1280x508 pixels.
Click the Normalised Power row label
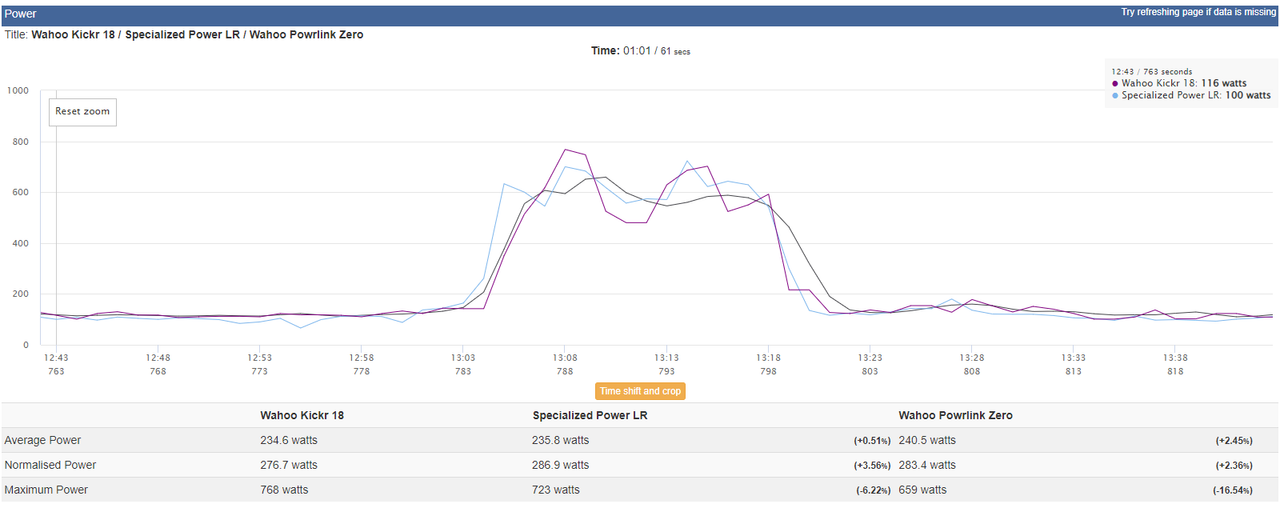tap(50, 465)
